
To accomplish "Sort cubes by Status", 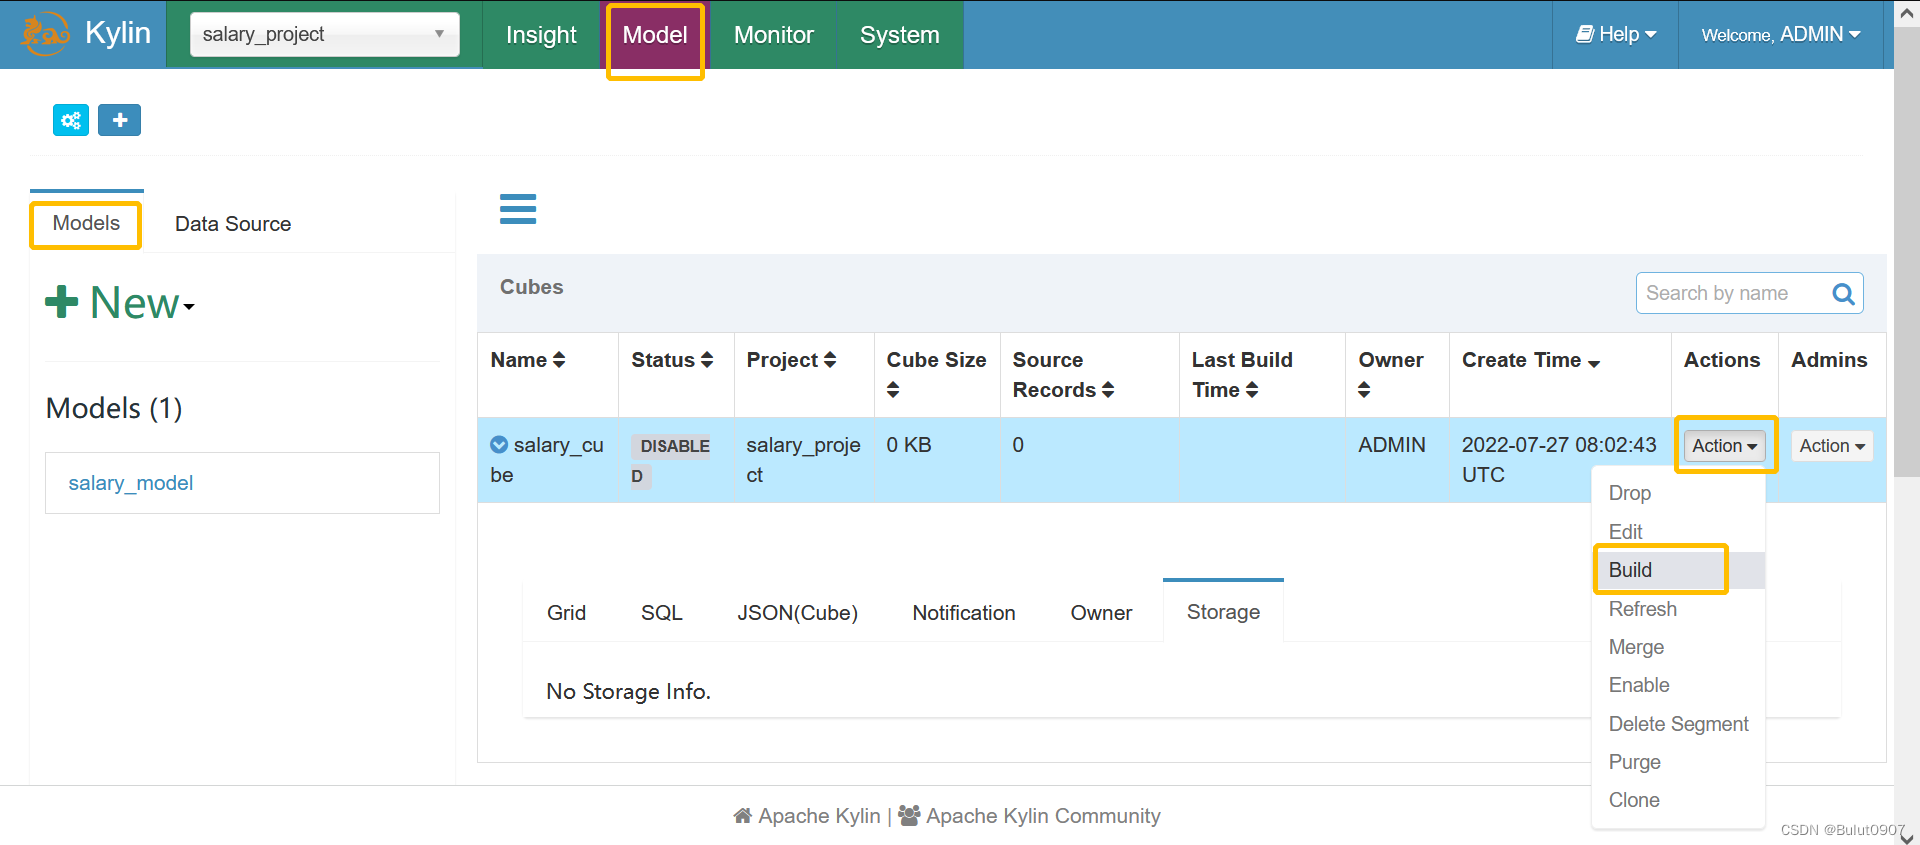I will pos(672,360).
